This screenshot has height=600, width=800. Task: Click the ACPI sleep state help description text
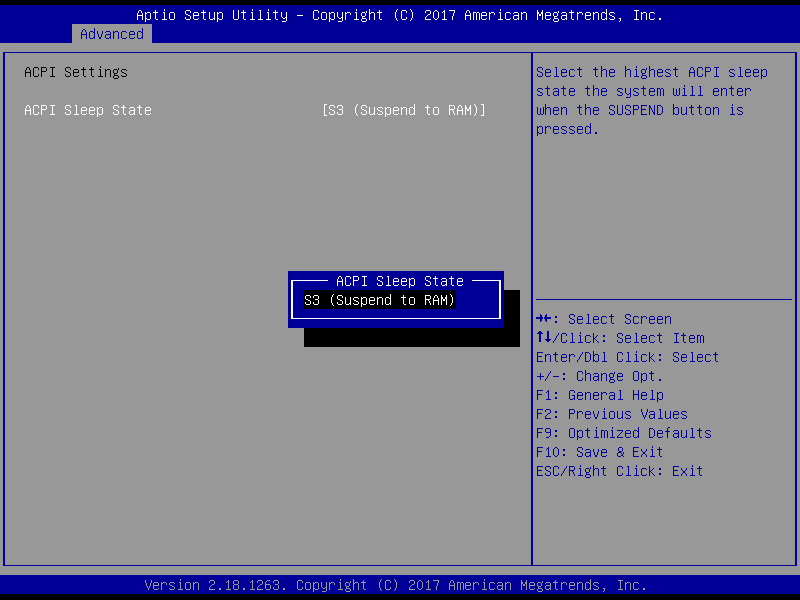(651, 100)
